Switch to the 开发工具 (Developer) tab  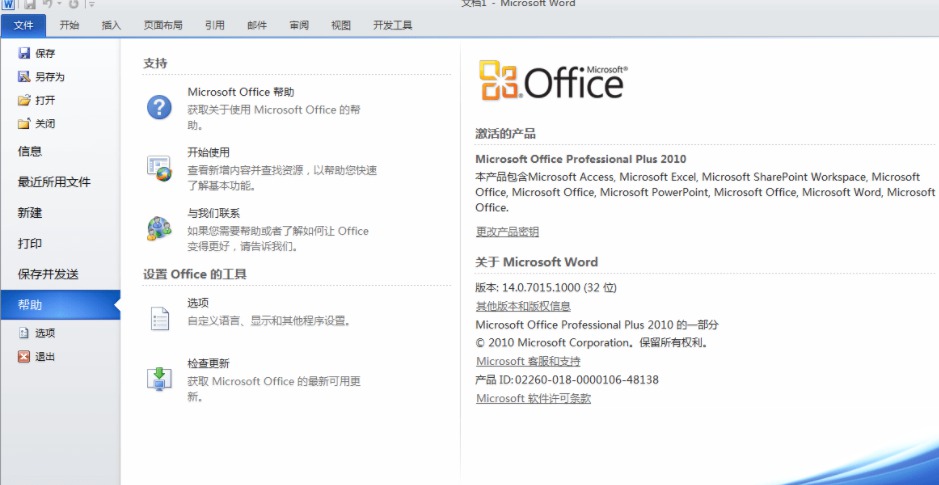click(393, 25)
